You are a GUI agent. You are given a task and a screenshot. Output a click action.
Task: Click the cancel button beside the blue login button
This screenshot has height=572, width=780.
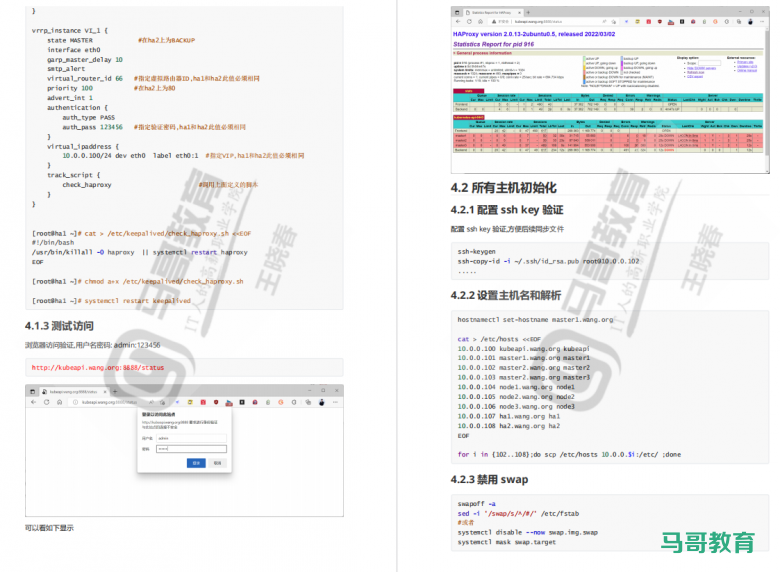point(217,463)
